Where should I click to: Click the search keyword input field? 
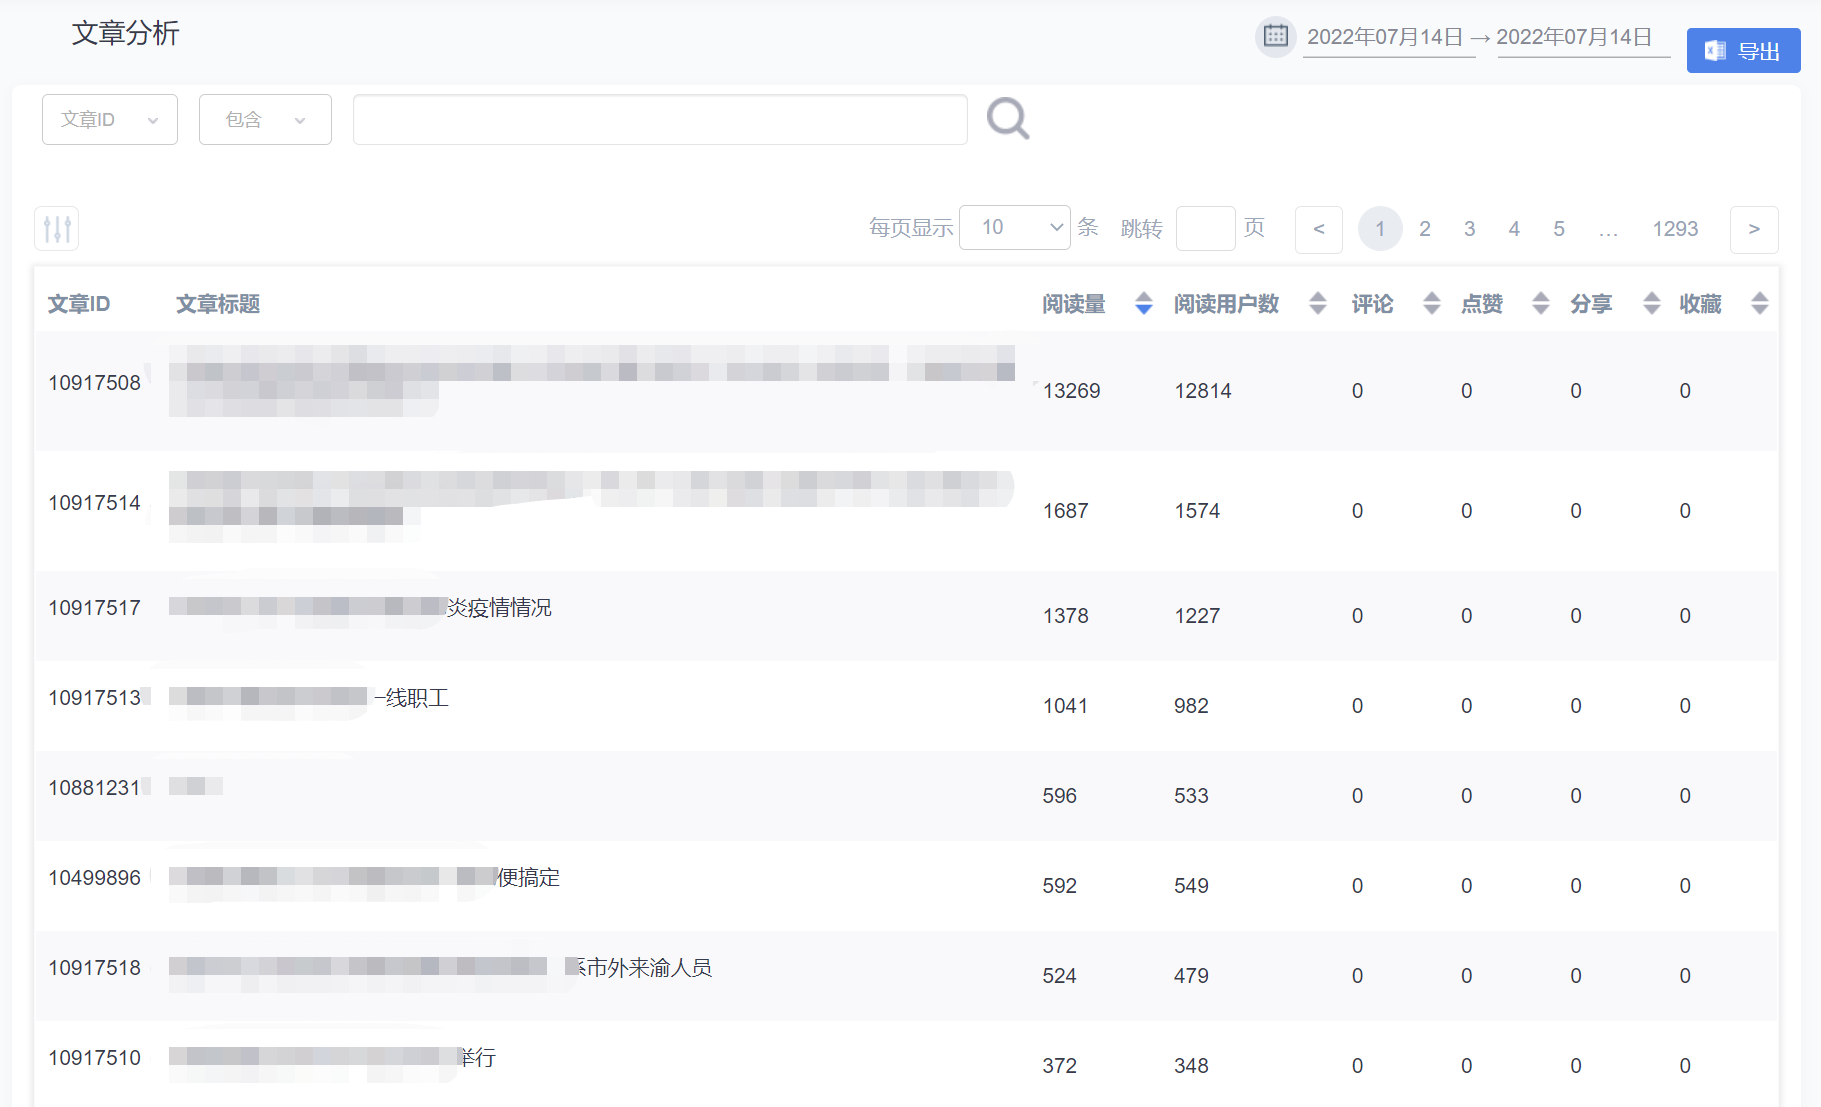click(660, 120)
